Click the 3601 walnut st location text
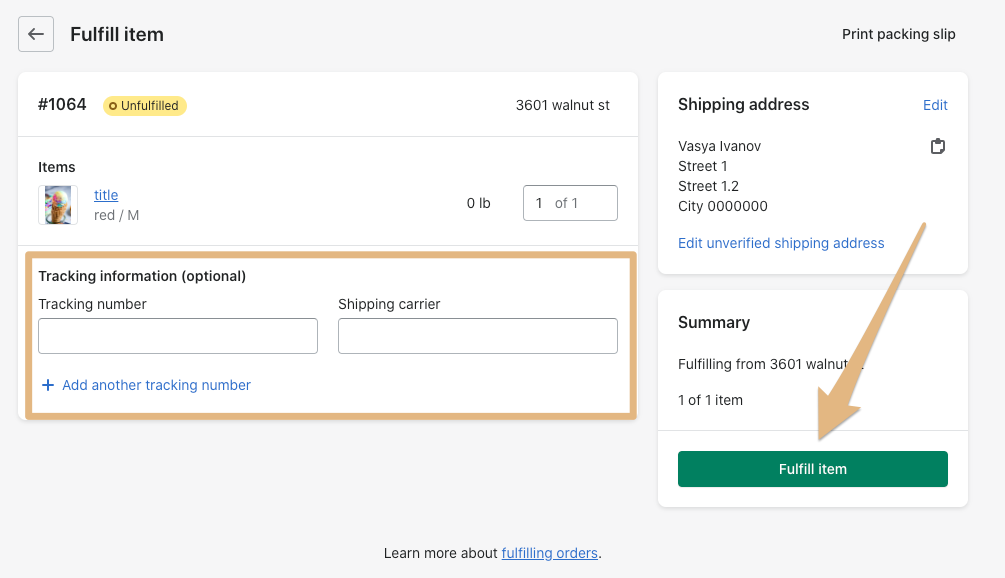The height and width of the screenshot is (578, 1005). click(563, 105)
